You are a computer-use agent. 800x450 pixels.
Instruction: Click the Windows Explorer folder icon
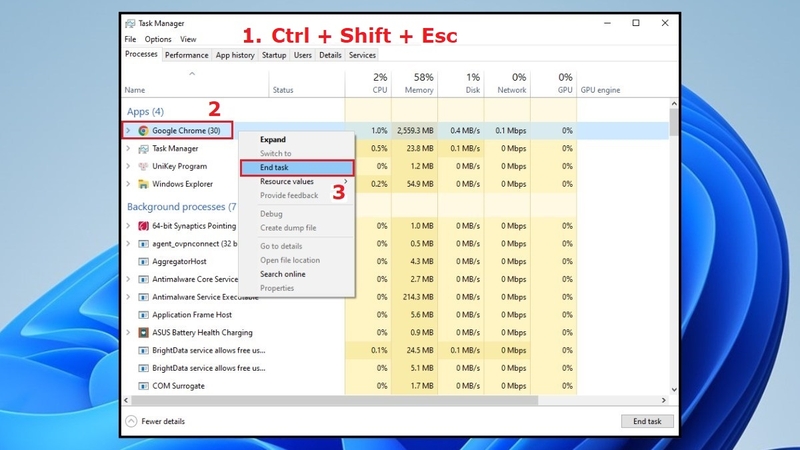click(143, 184)
